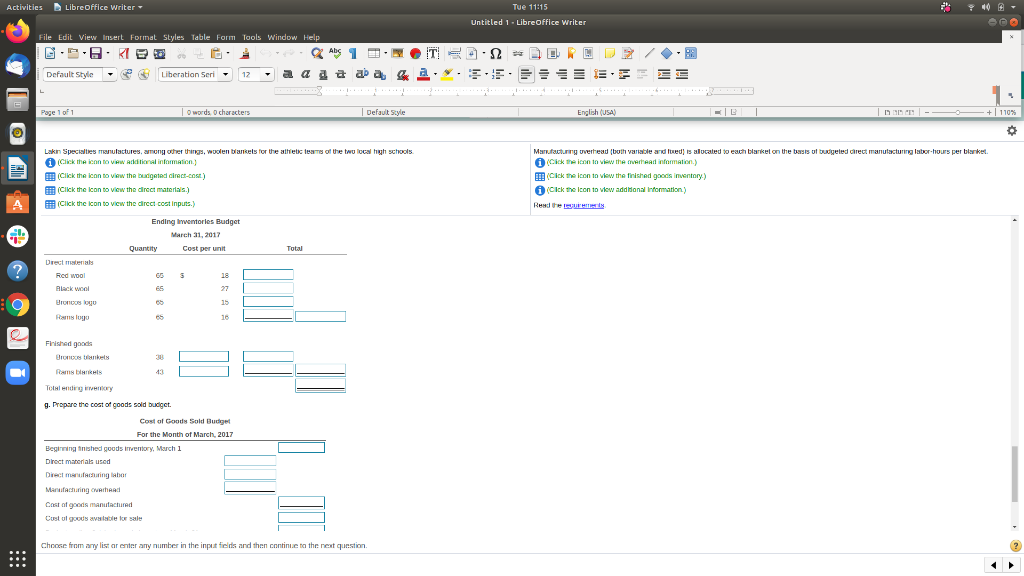The width and height of the screenshot is (1024, 576).
Task: Insert comment sticky note icon
Action: [x=610, y=54]
